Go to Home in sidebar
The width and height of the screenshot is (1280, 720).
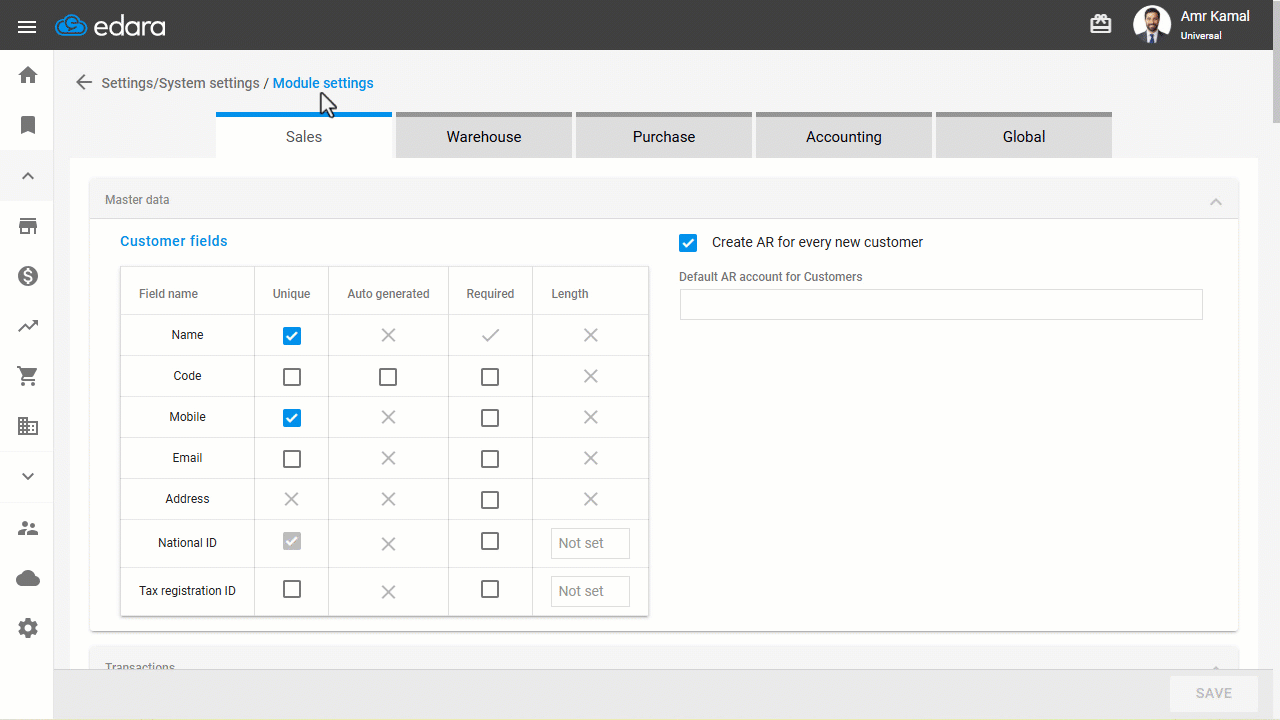click(x=28, y=75)
